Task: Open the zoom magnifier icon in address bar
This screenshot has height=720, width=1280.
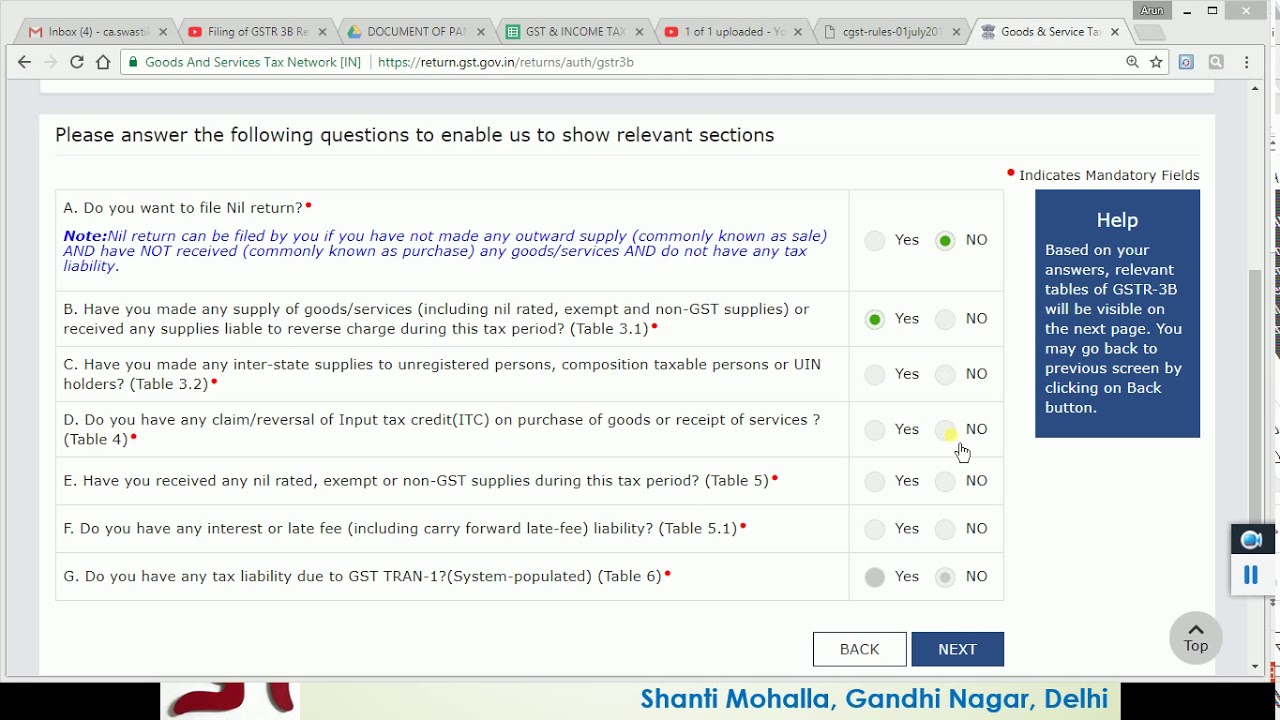Action: (x=1132, y=62)
